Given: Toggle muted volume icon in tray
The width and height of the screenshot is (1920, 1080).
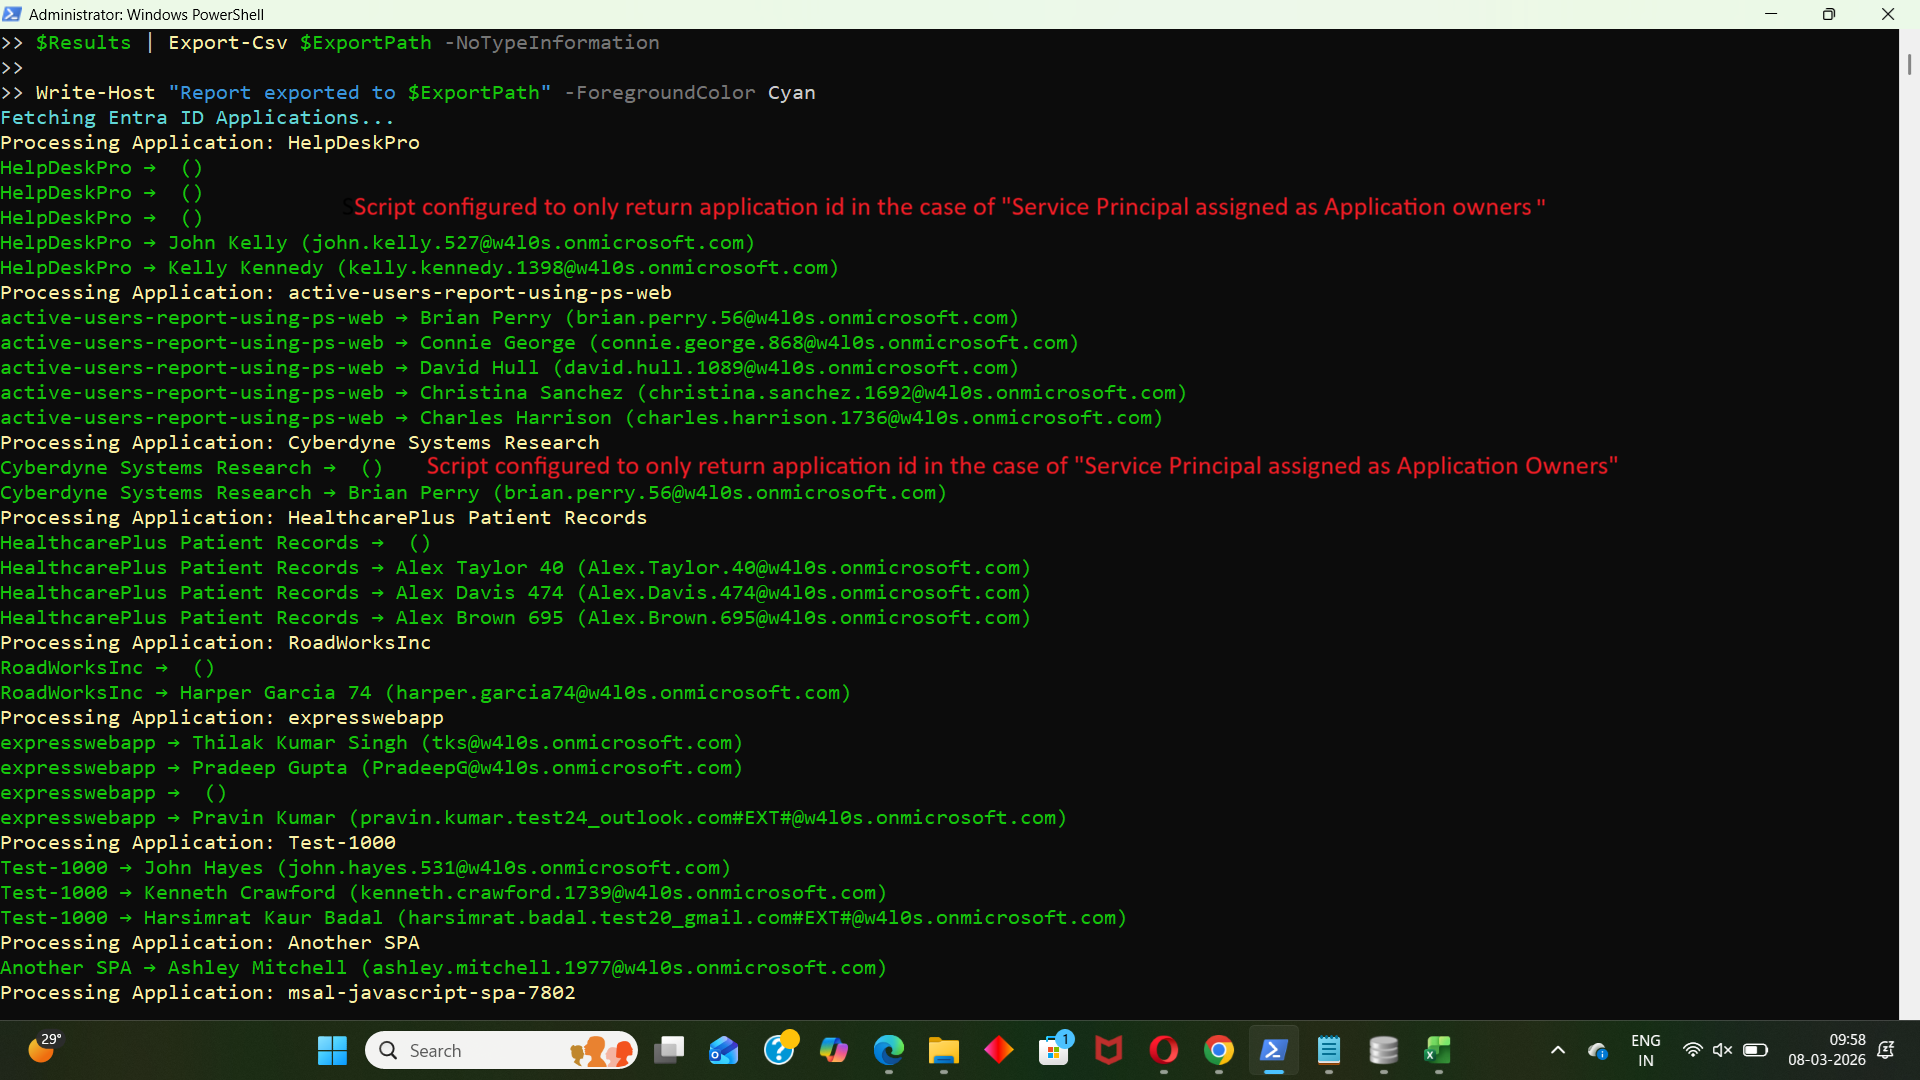Looking at the screenshot, I should click(x=1722, y=1050).
